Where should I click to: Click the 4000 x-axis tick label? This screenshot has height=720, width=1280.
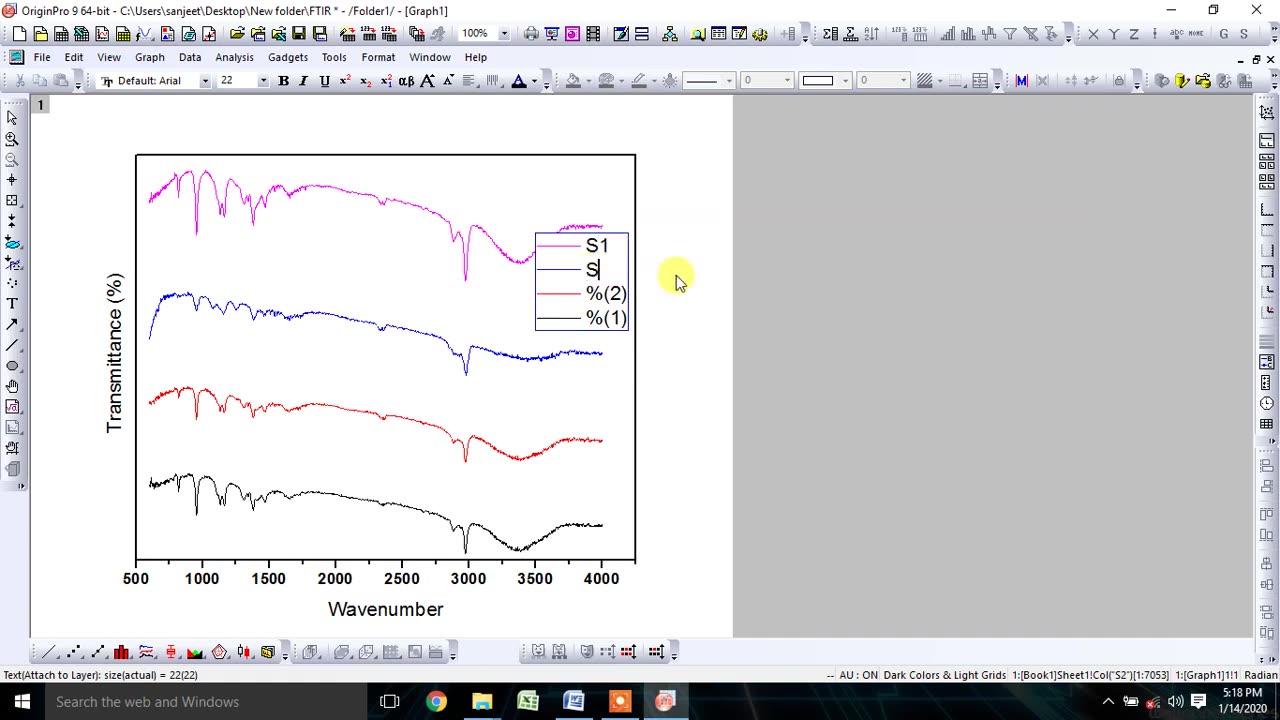click(601, 578)
